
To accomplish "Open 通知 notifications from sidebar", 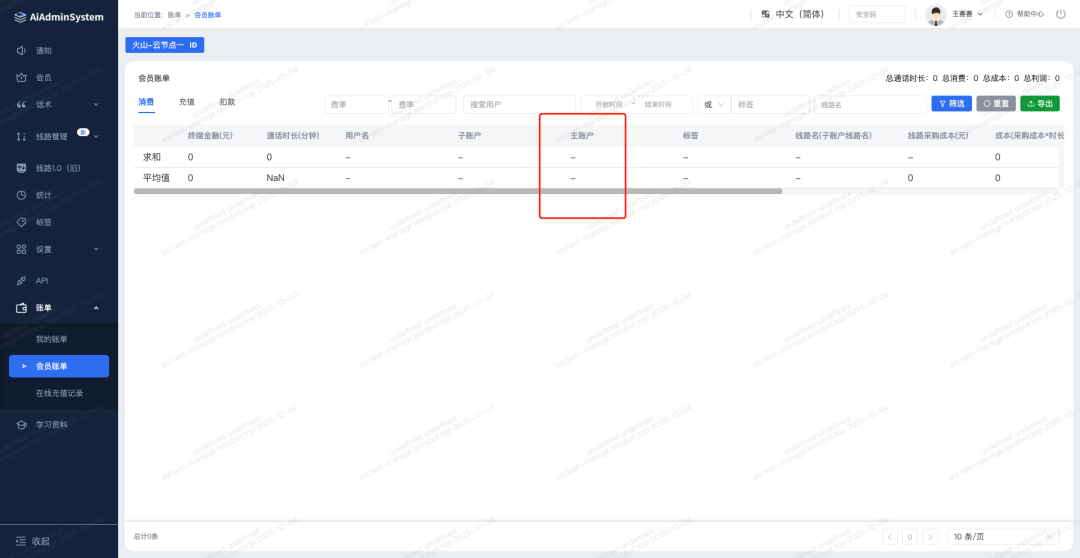I will (x=43, y=50).
